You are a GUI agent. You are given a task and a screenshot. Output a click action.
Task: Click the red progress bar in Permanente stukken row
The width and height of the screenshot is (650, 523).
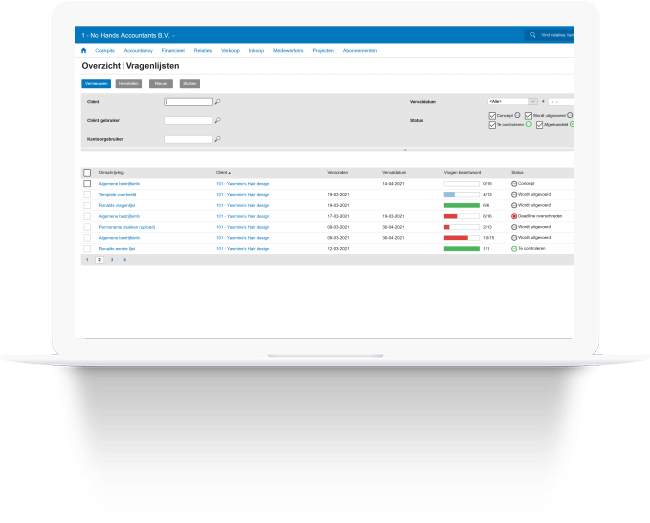(461, 227)
